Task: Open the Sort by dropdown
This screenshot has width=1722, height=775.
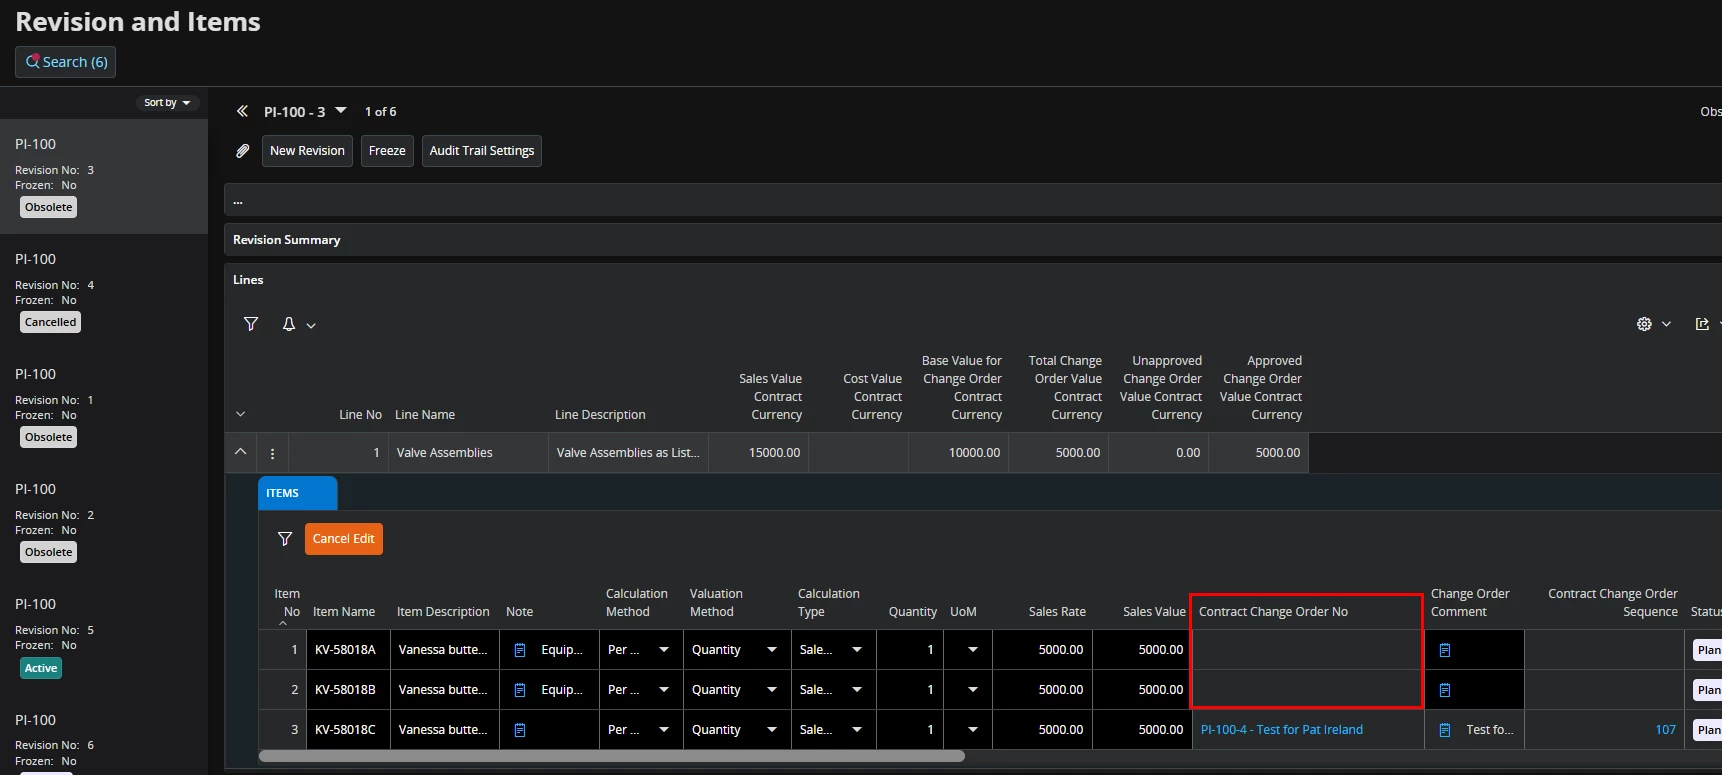Action: pyautogui.click(x=167, y=103)
